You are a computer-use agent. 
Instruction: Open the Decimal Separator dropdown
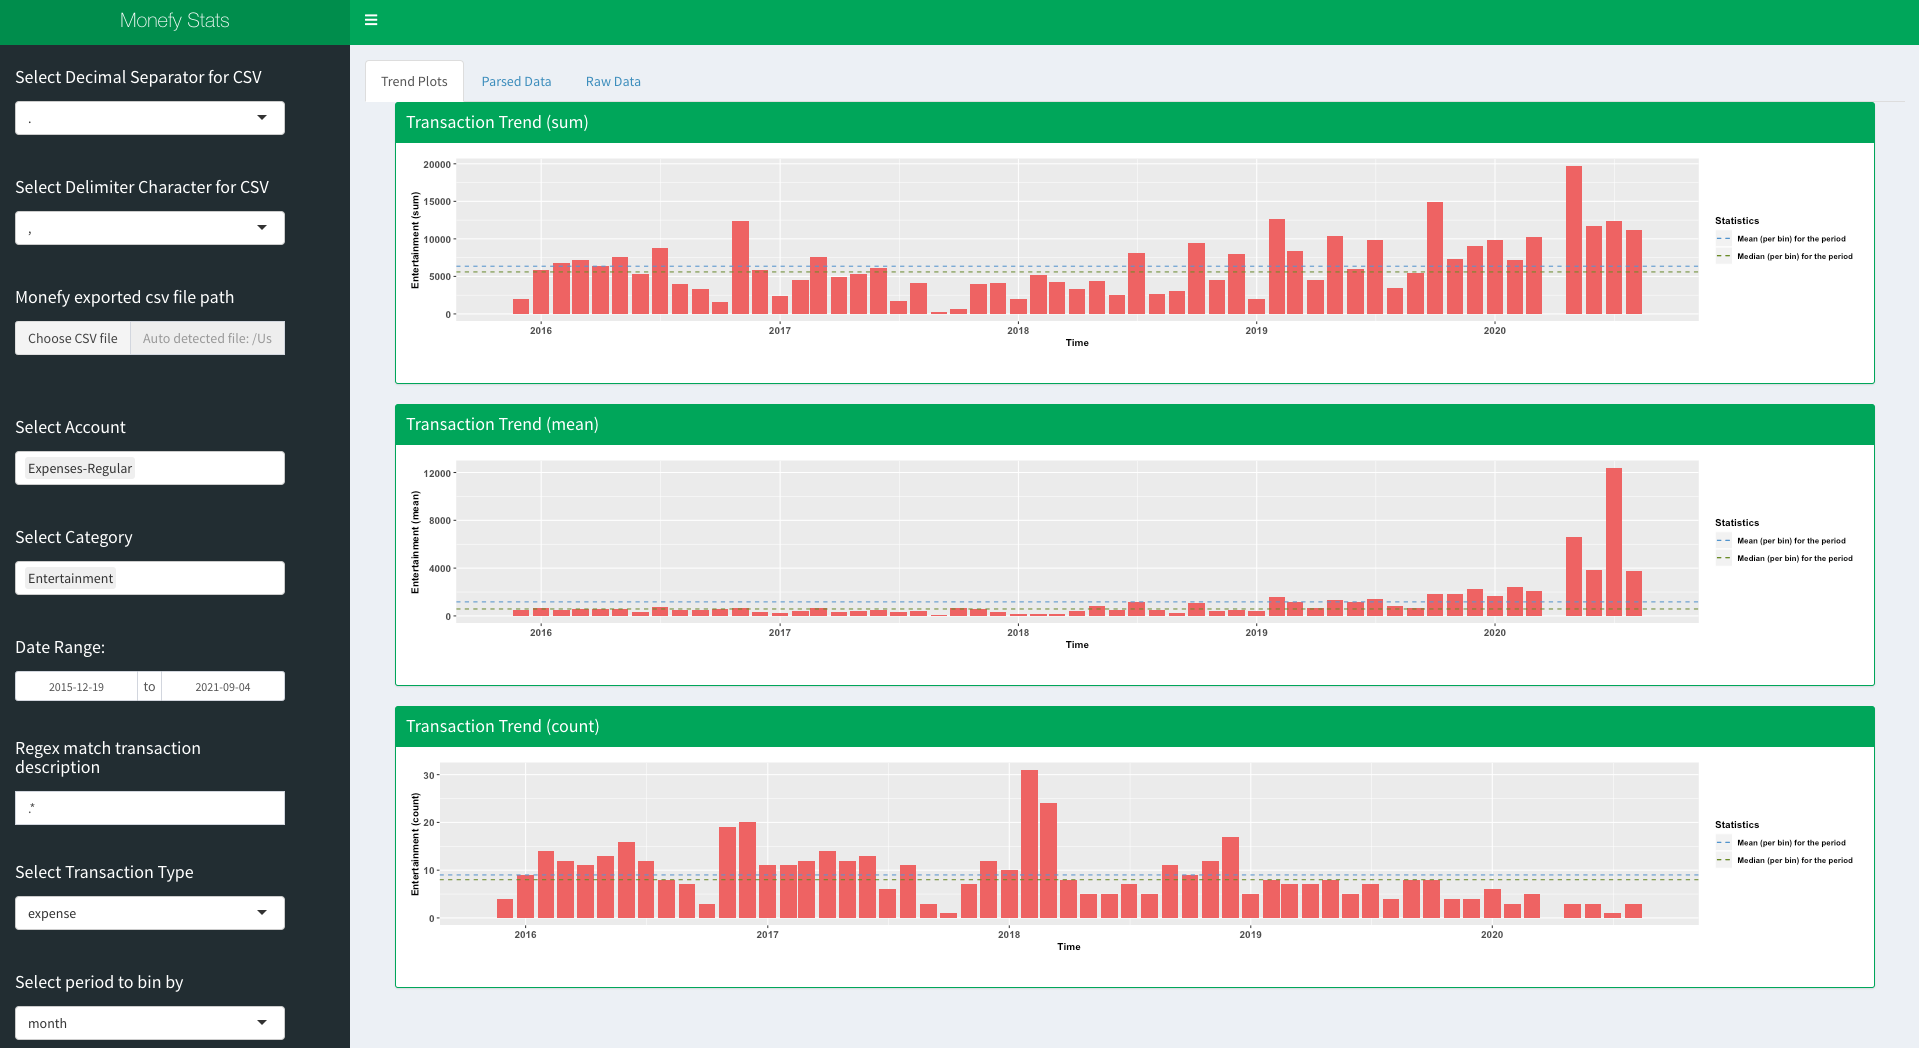point(150,118)
